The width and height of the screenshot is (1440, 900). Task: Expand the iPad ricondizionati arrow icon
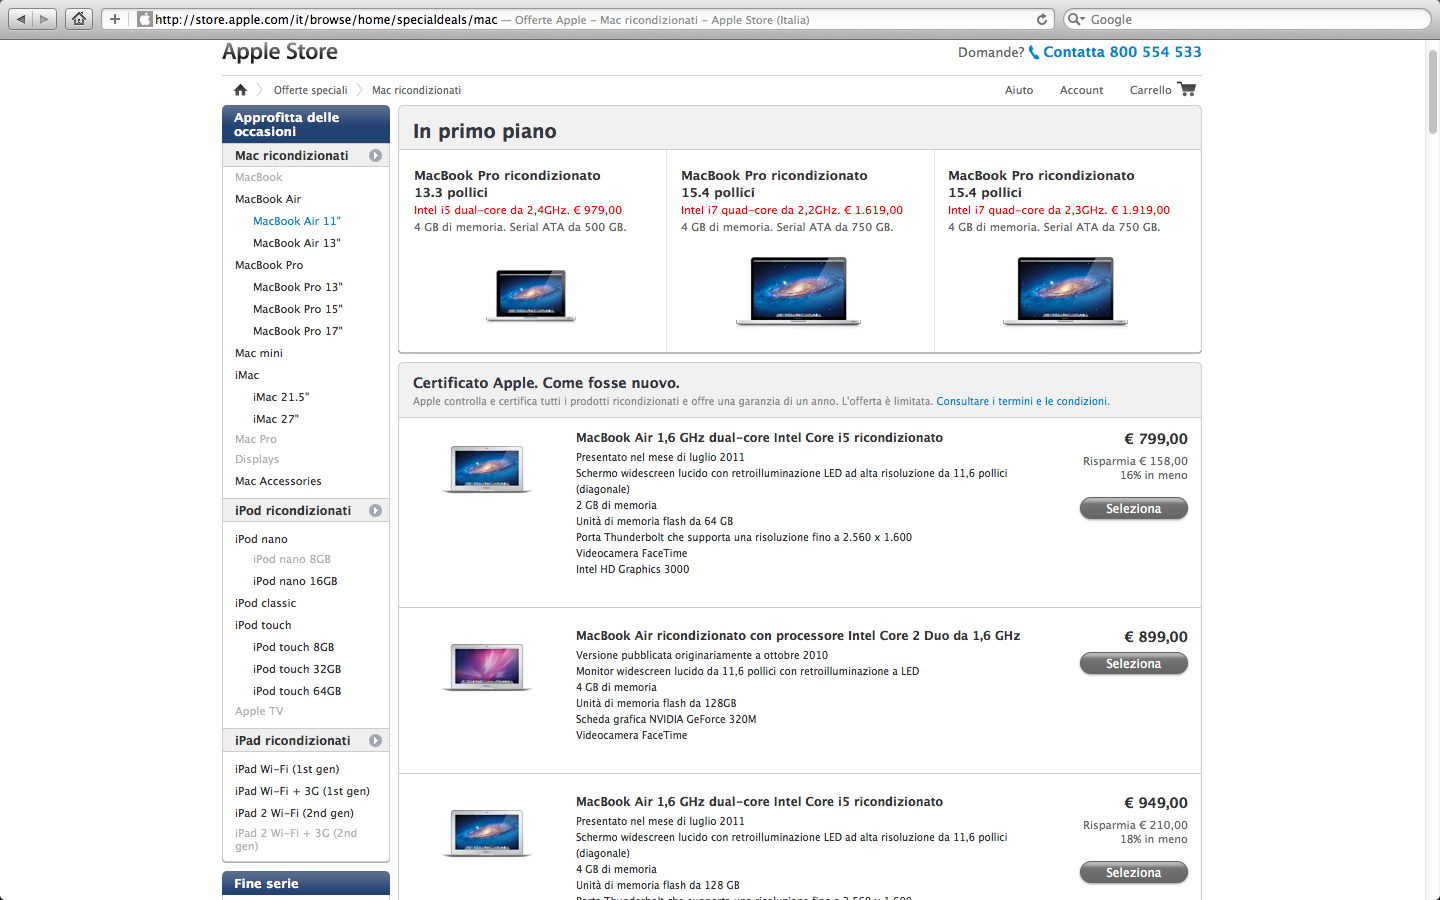376,740
